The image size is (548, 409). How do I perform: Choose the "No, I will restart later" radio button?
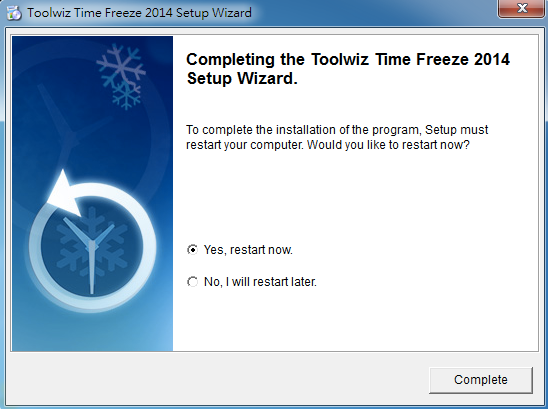pos(192,281)
